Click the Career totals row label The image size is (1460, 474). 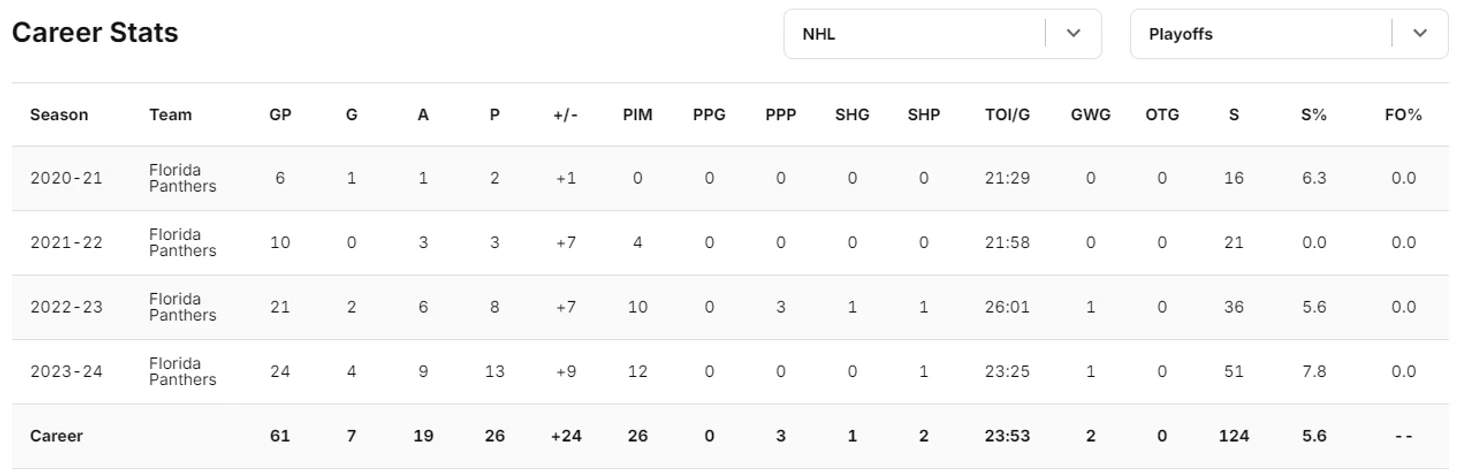coord(56,437)
